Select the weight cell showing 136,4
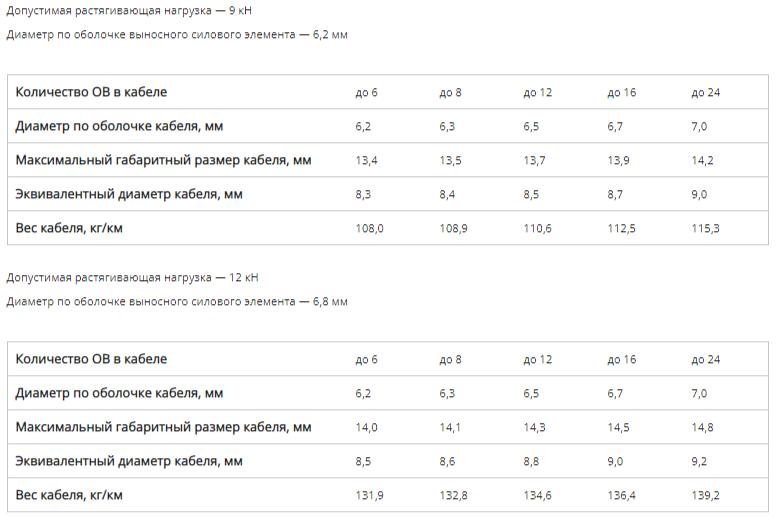Image resolution: width=776 pixels, height=517 pixels. pyautogui.click(x=621, y=495)
